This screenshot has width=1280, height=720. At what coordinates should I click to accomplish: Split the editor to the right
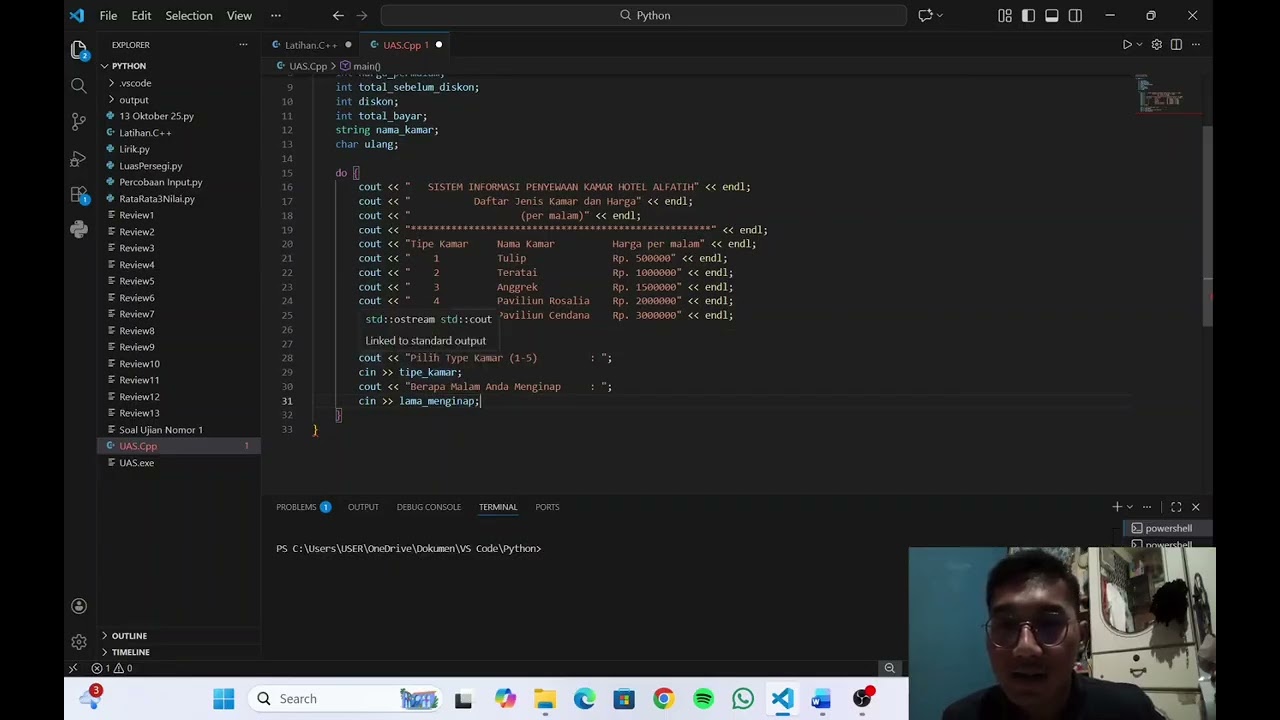pyautogui.click(x=1176, y=45)
